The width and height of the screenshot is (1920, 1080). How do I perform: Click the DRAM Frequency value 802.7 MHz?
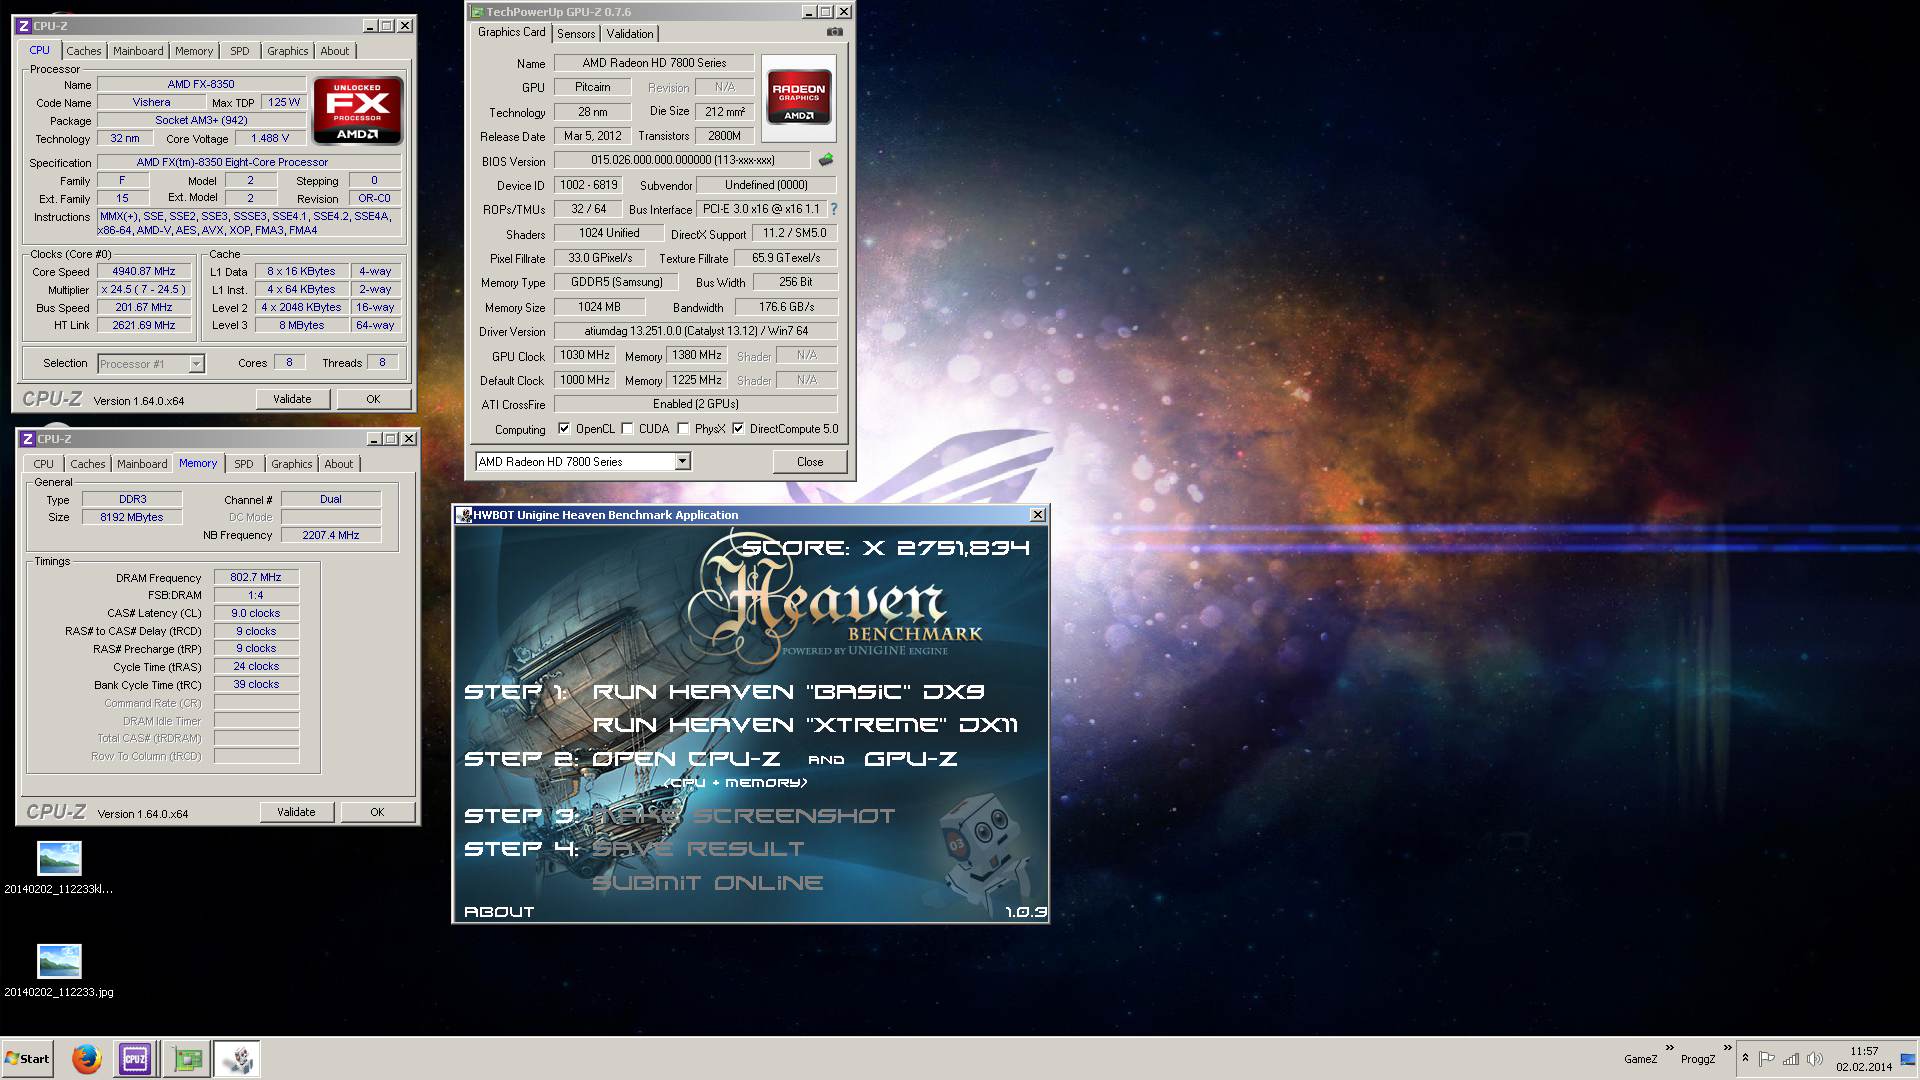[x=256, y=577]
